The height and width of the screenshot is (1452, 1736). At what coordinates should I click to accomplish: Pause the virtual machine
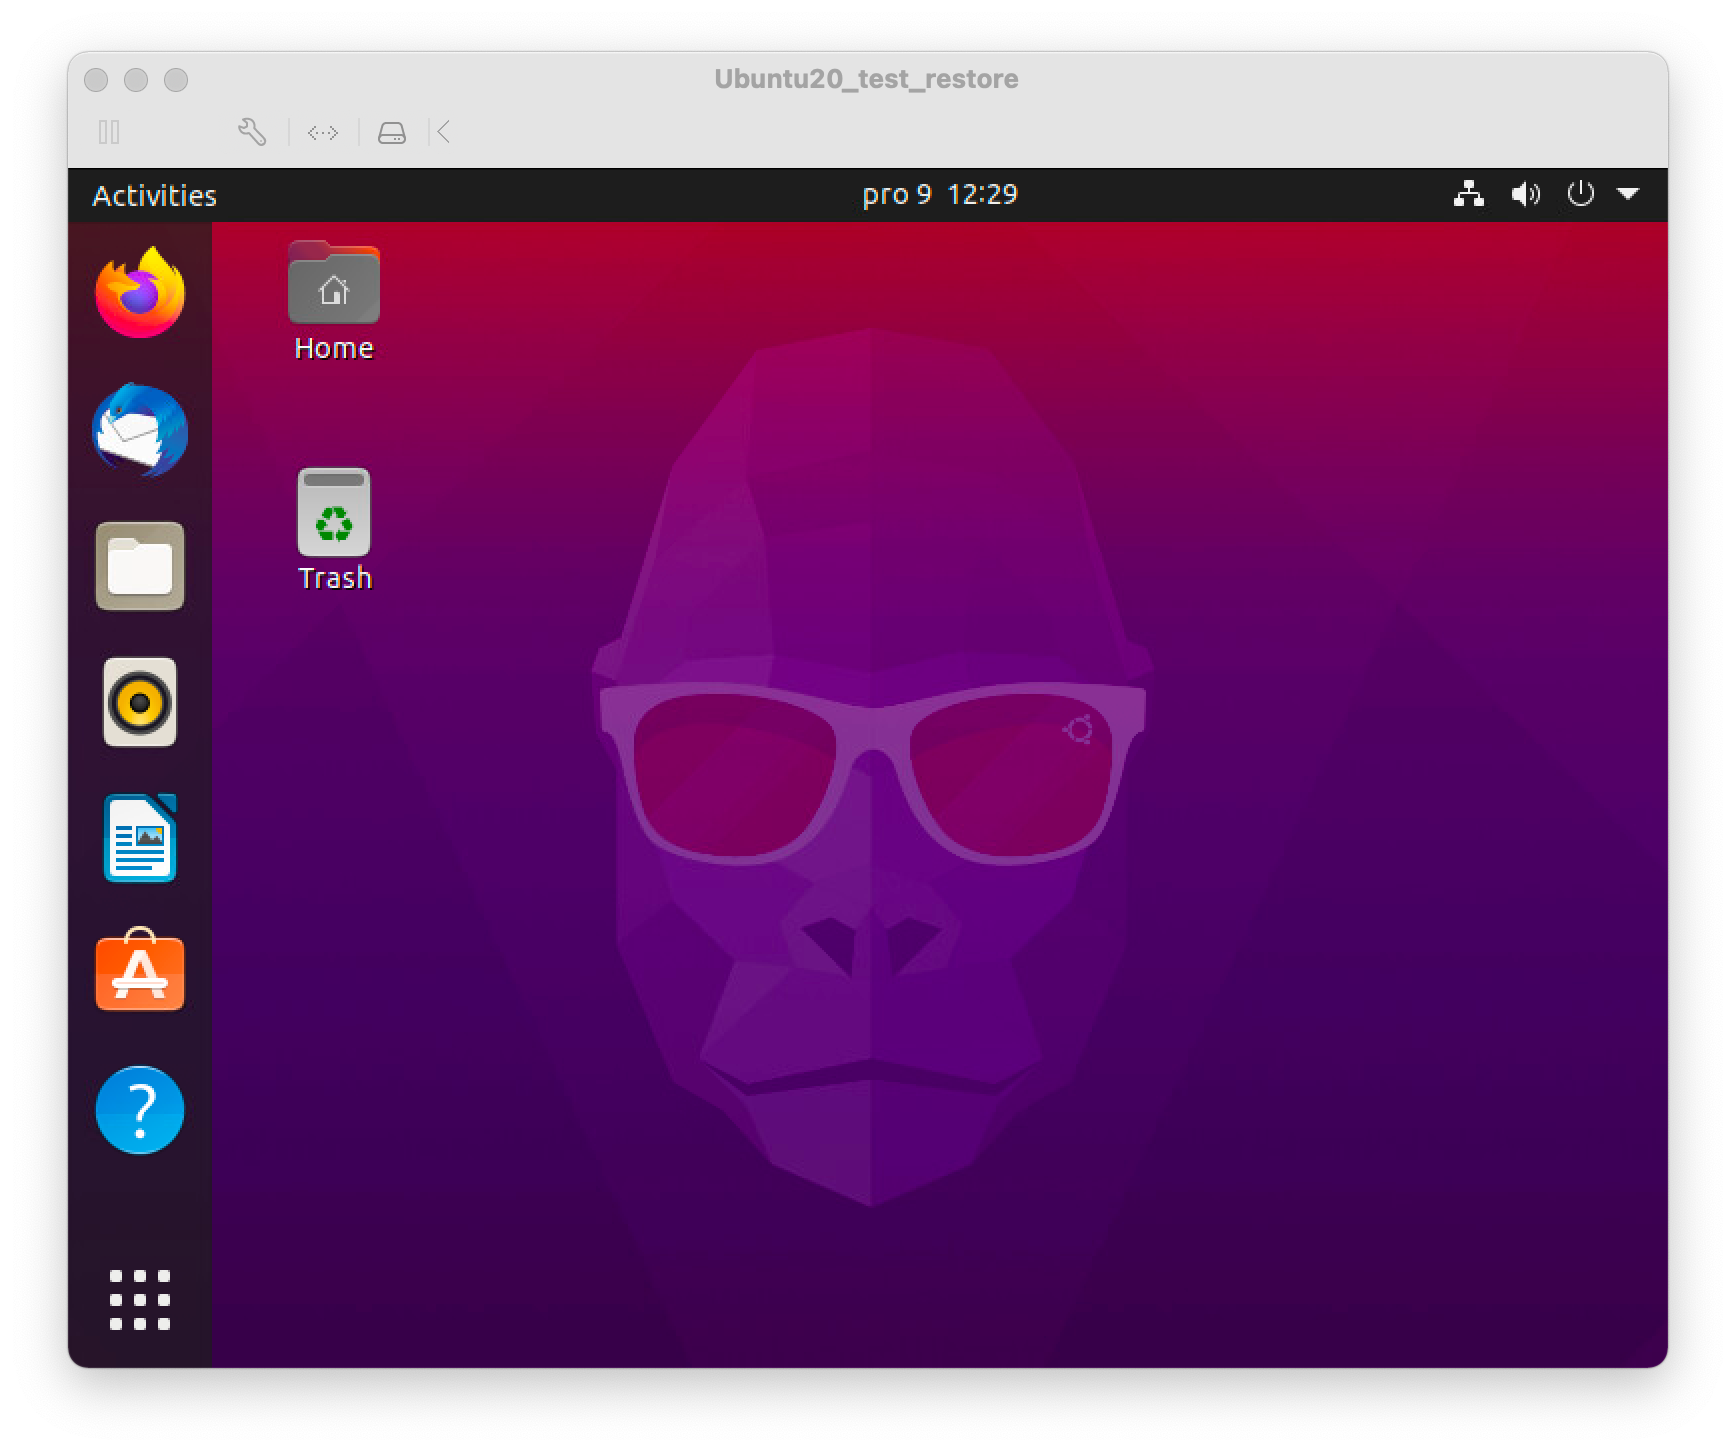109,132
